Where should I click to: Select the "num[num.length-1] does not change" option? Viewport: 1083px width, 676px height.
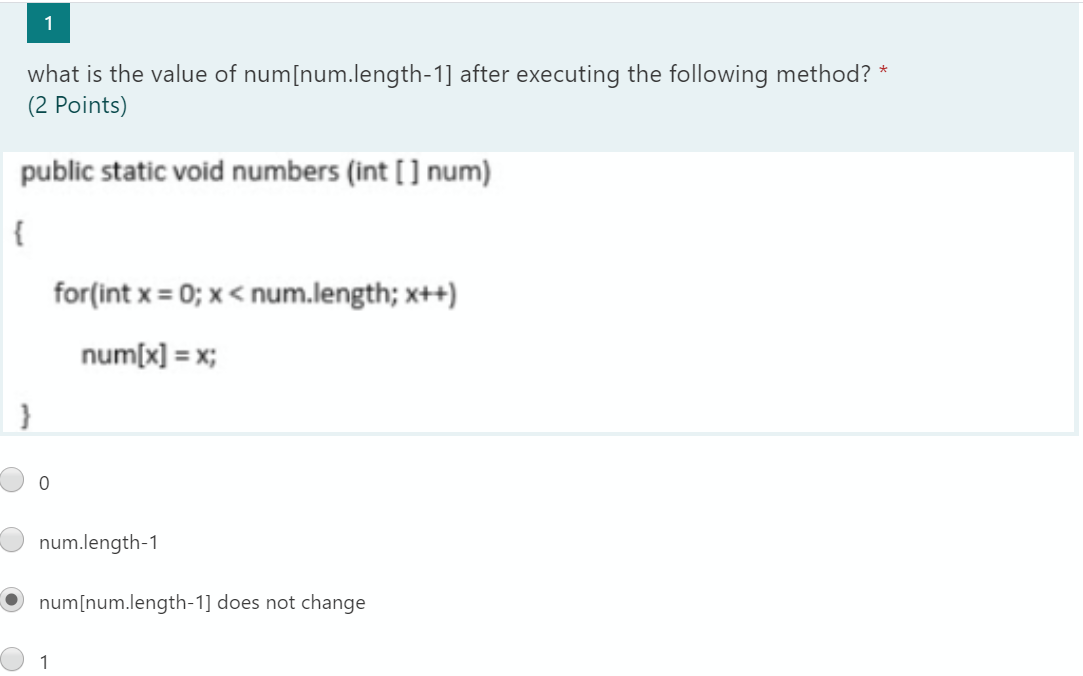click(x=12, y=600)
